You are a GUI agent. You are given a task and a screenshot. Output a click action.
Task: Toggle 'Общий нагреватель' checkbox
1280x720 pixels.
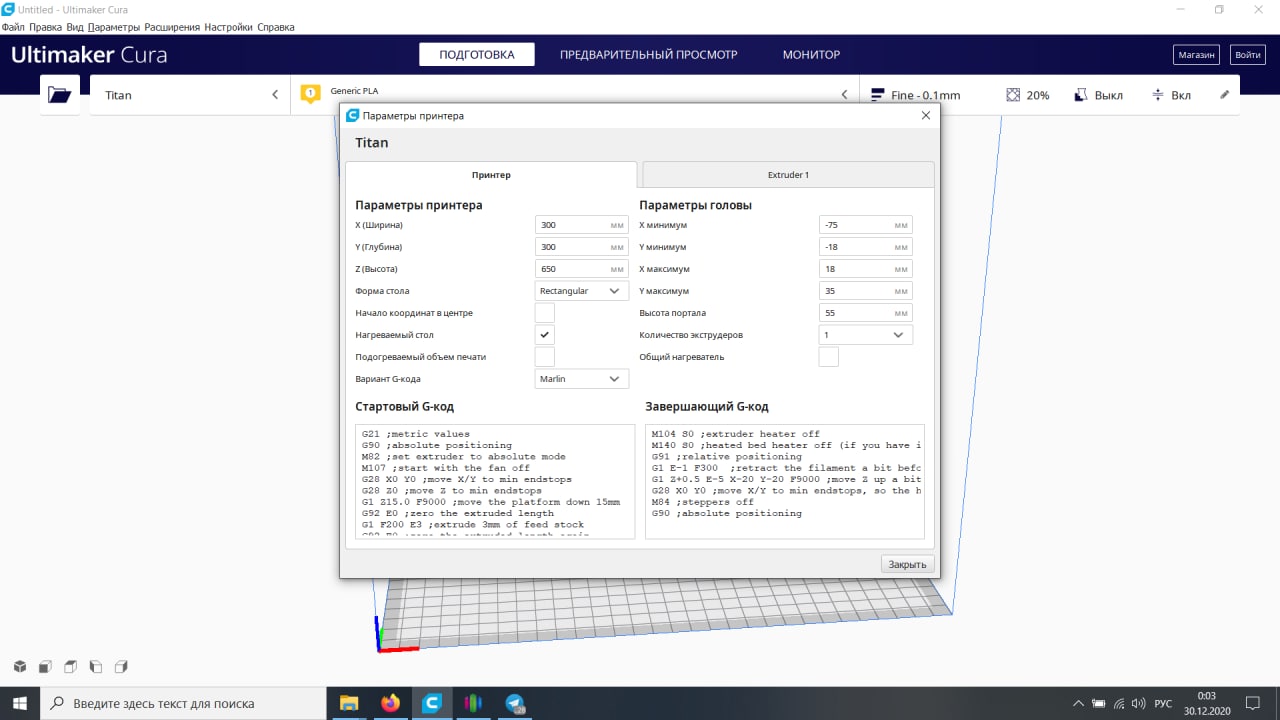[829, 357]
